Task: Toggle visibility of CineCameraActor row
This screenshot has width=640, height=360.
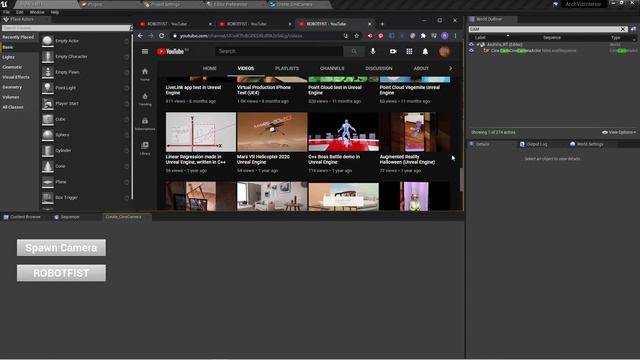Action: 471,51
